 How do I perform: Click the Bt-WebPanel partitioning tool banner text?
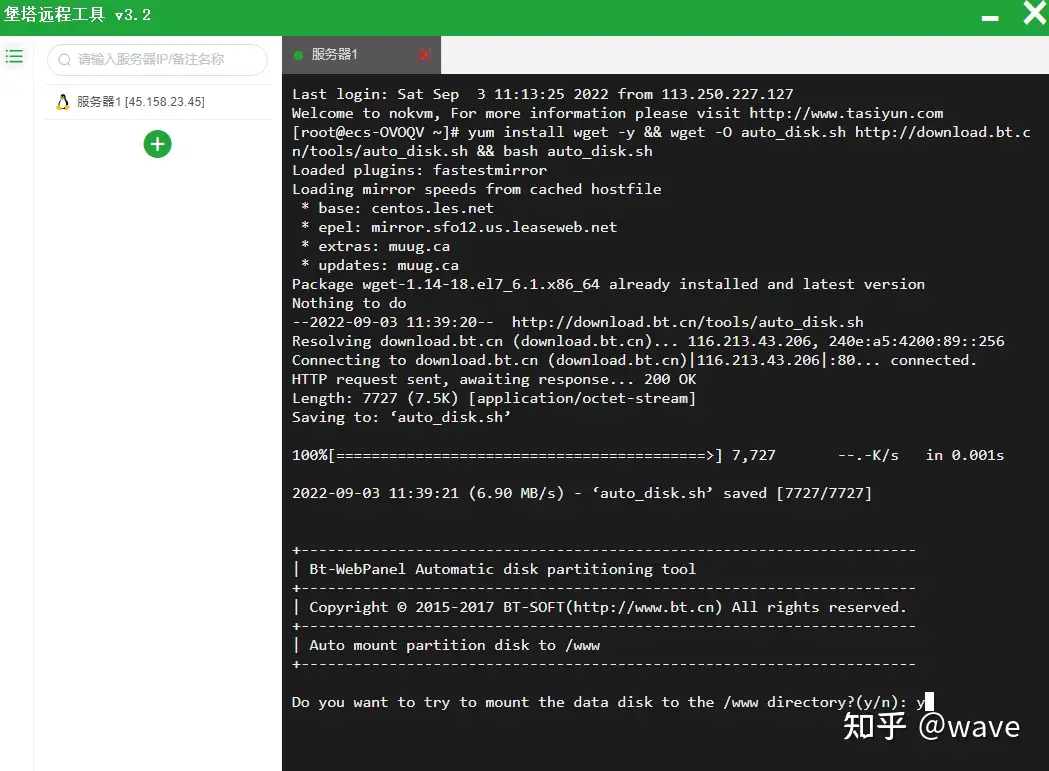pos(500,568)
